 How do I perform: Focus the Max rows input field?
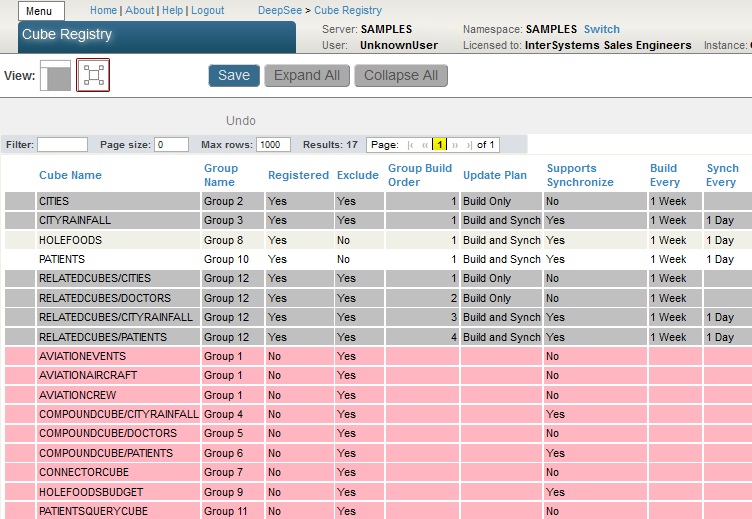click(x=273, y=145)
